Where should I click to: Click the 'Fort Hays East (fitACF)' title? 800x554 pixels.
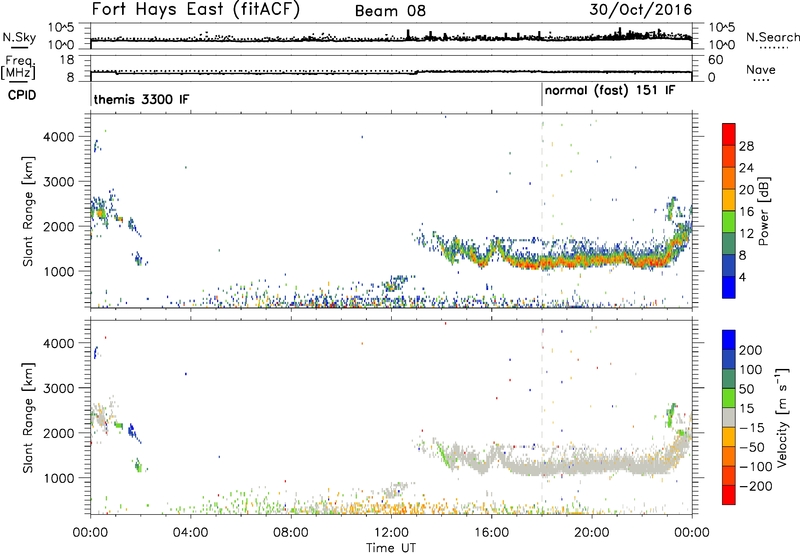pos(196,10)
